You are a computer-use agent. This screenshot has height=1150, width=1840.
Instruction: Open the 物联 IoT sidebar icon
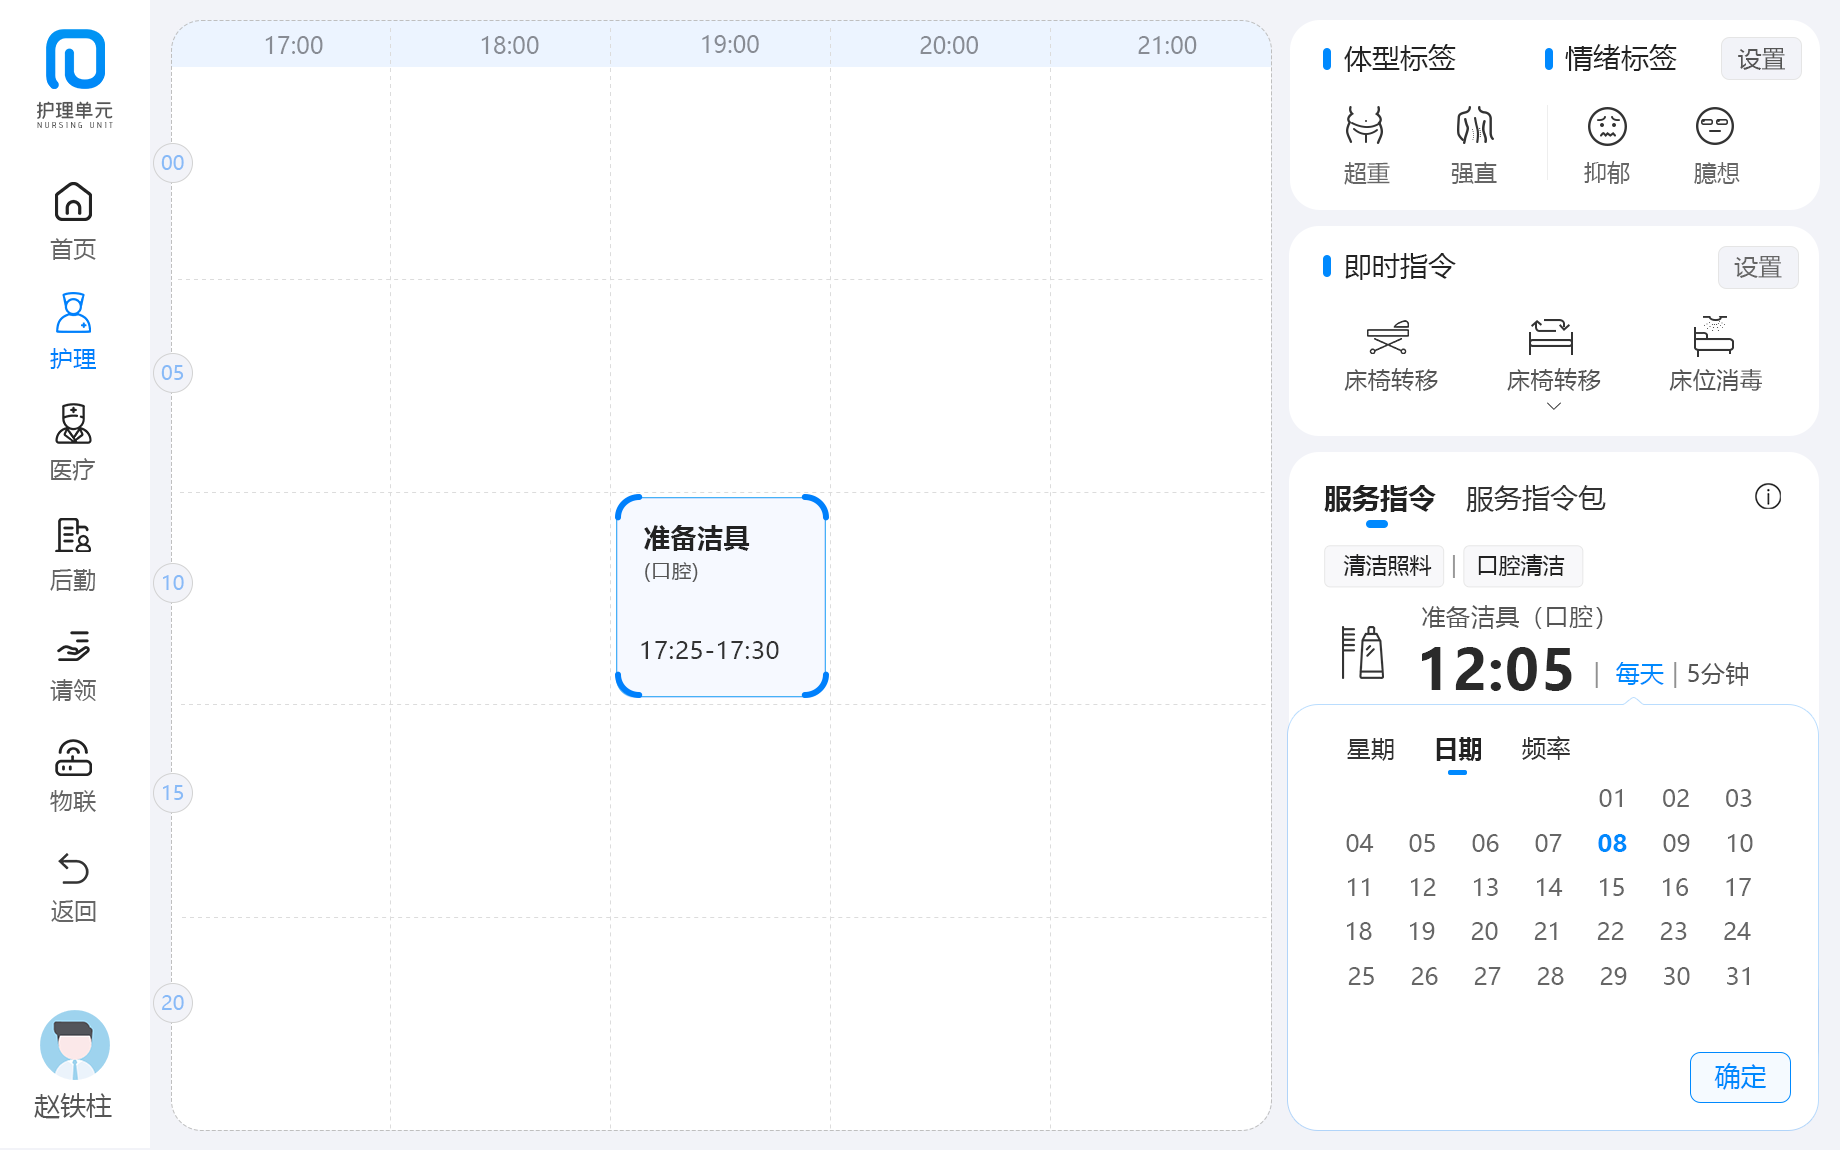(x=73, y=758)
